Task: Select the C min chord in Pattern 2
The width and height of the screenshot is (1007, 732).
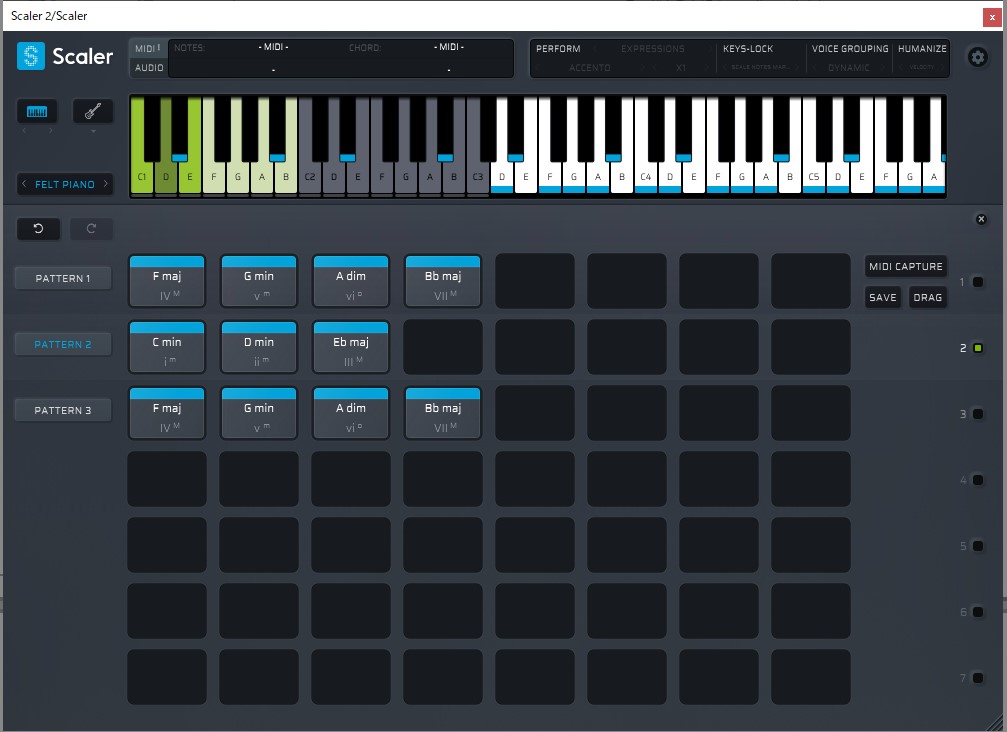Action: point(167,347)
